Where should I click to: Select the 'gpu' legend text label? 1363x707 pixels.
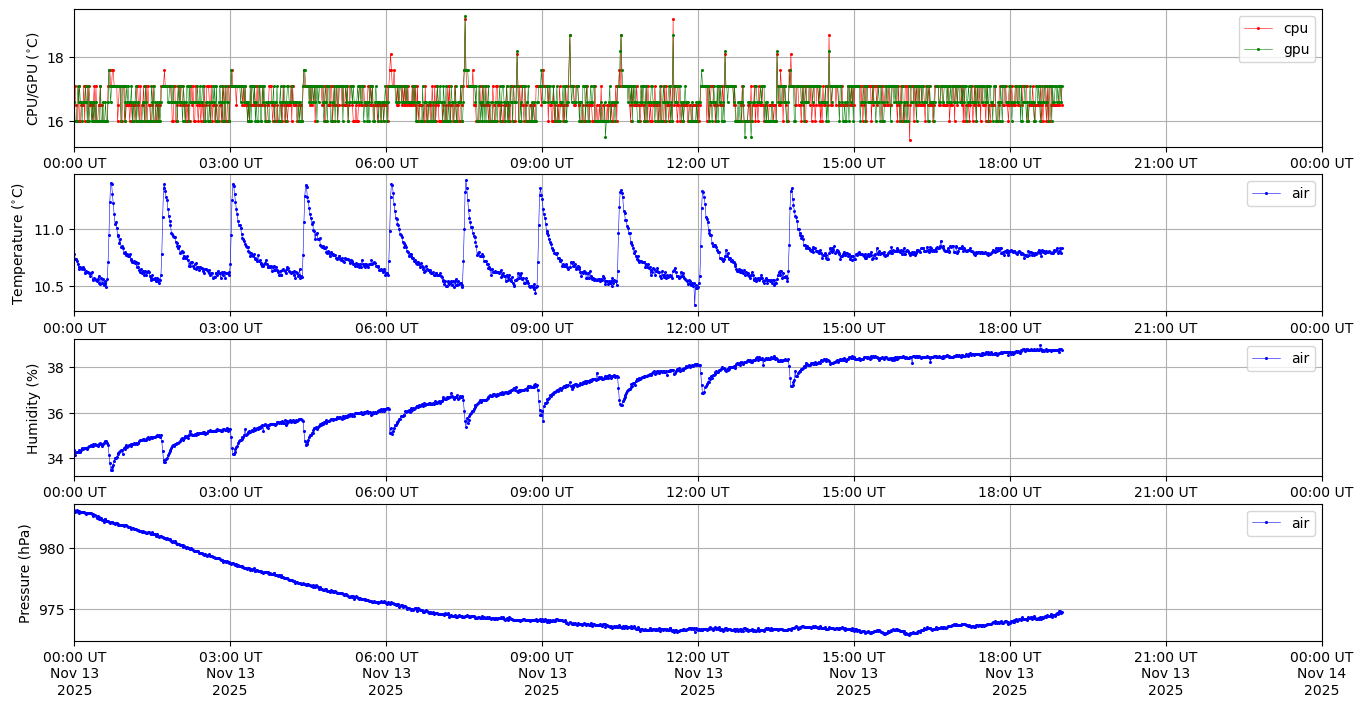pos(1296,49)
